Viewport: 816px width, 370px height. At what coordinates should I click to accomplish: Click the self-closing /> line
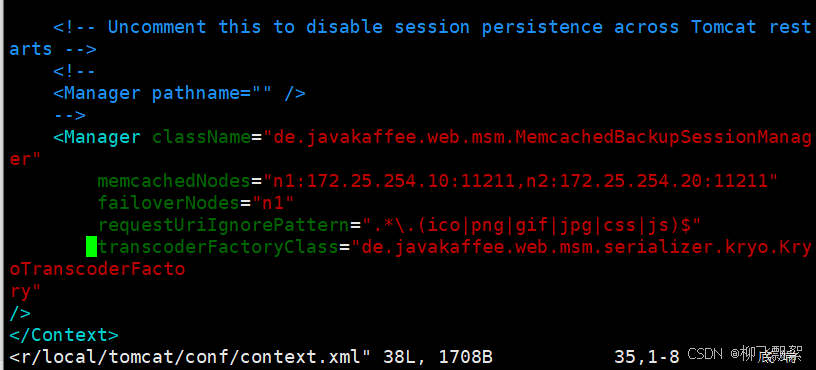point(20,313)
